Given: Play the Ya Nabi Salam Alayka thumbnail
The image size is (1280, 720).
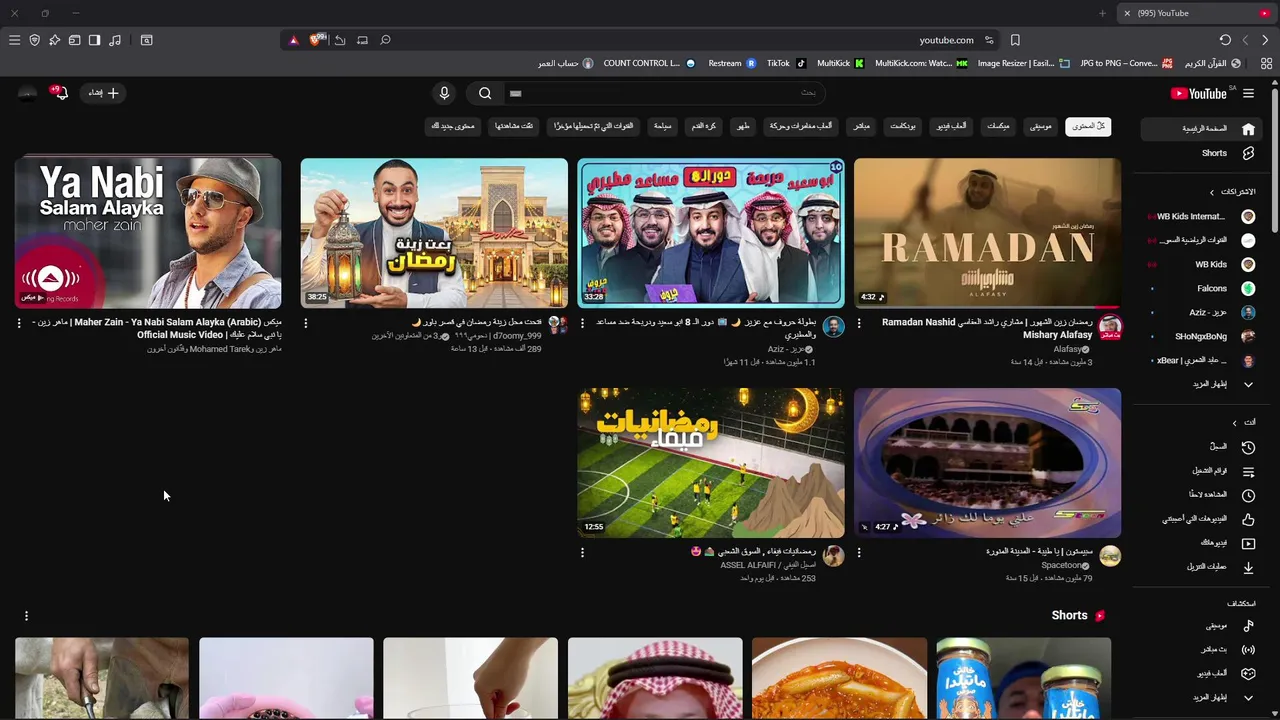Looking at the screenshot, I should [148, 233].
